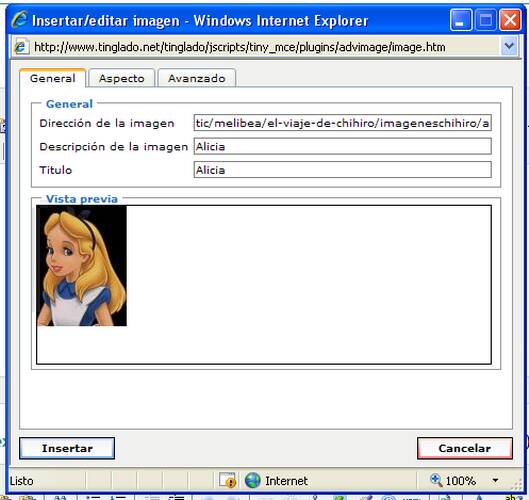Select the Avanzado tab
Viewport: 529px width, 500px height.
pos(197,78)
